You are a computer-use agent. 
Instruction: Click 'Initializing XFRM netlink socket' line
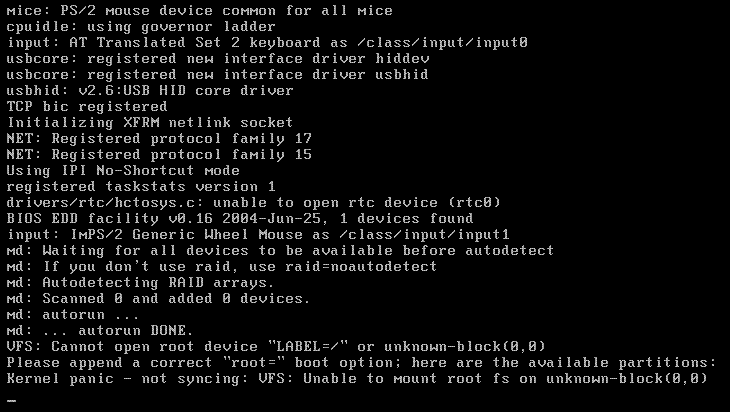[149, 122]
